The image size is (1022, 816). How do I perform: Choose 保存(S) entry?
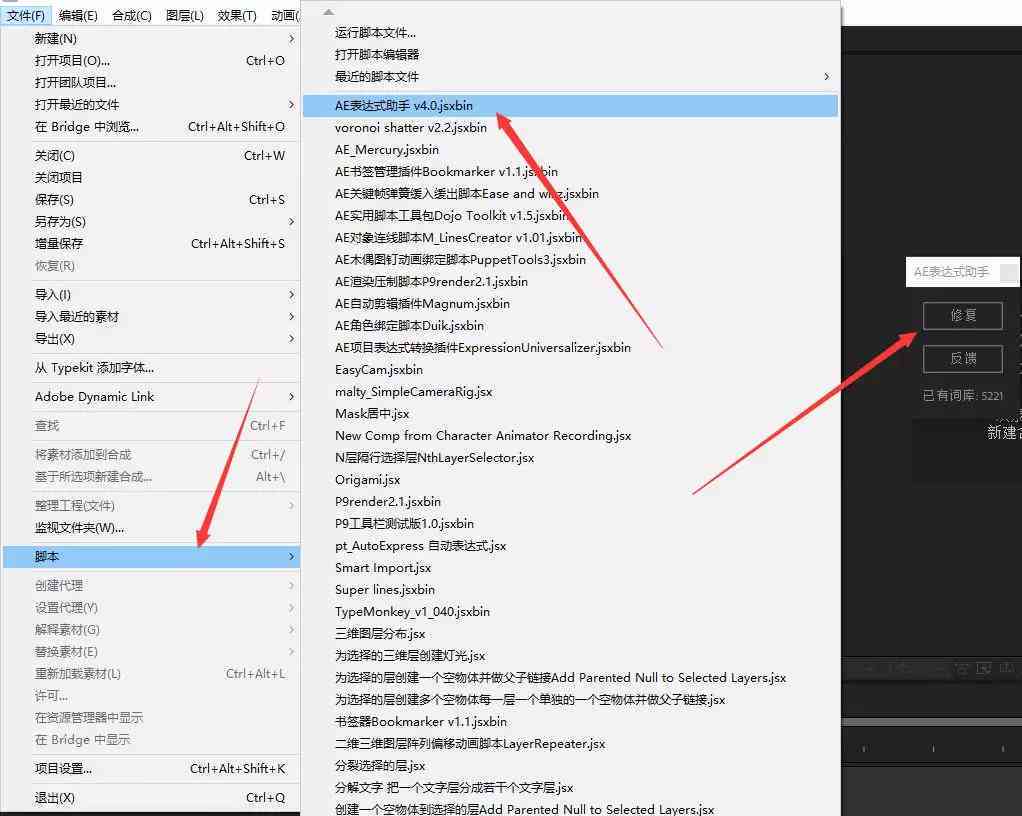(151, 199)
